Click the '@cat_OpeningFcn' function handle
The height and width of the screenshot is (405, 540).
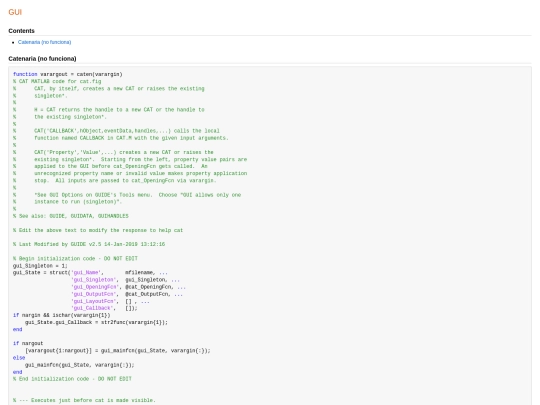point(148,287)
